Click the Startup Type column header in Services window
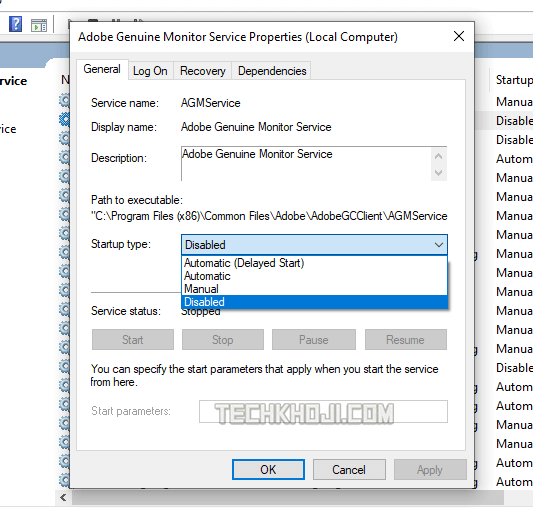This screenshot has width=533, height=508. coord(513,80)
